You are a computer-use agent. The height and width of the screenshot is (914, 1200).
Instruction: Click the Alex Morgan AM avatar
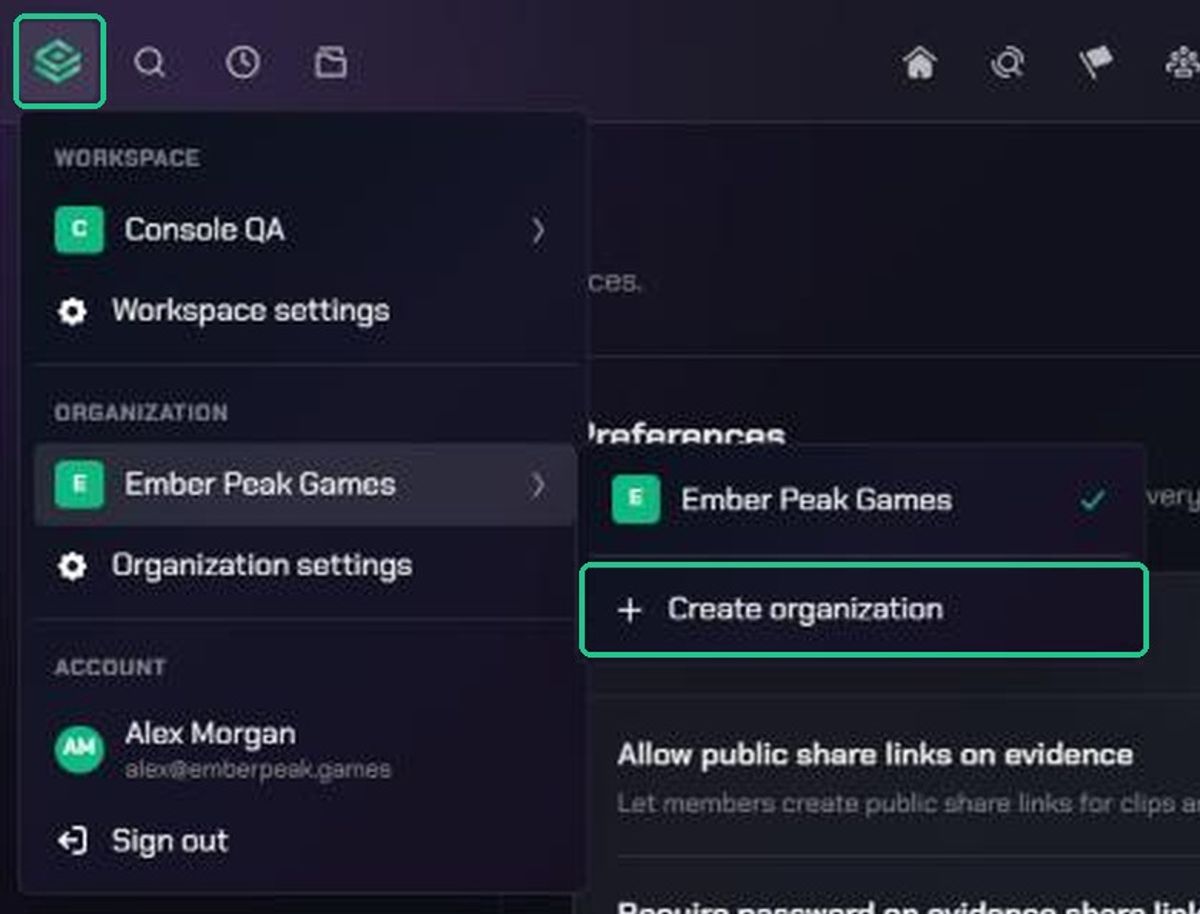(79, 749)
